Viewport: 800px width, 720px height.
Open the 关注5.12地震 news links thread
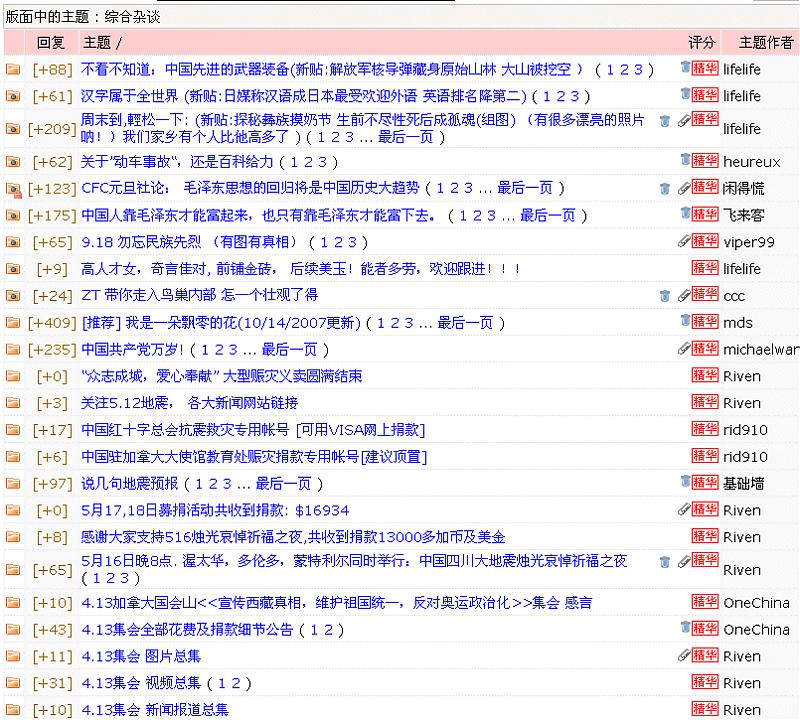tap(189, 403)
